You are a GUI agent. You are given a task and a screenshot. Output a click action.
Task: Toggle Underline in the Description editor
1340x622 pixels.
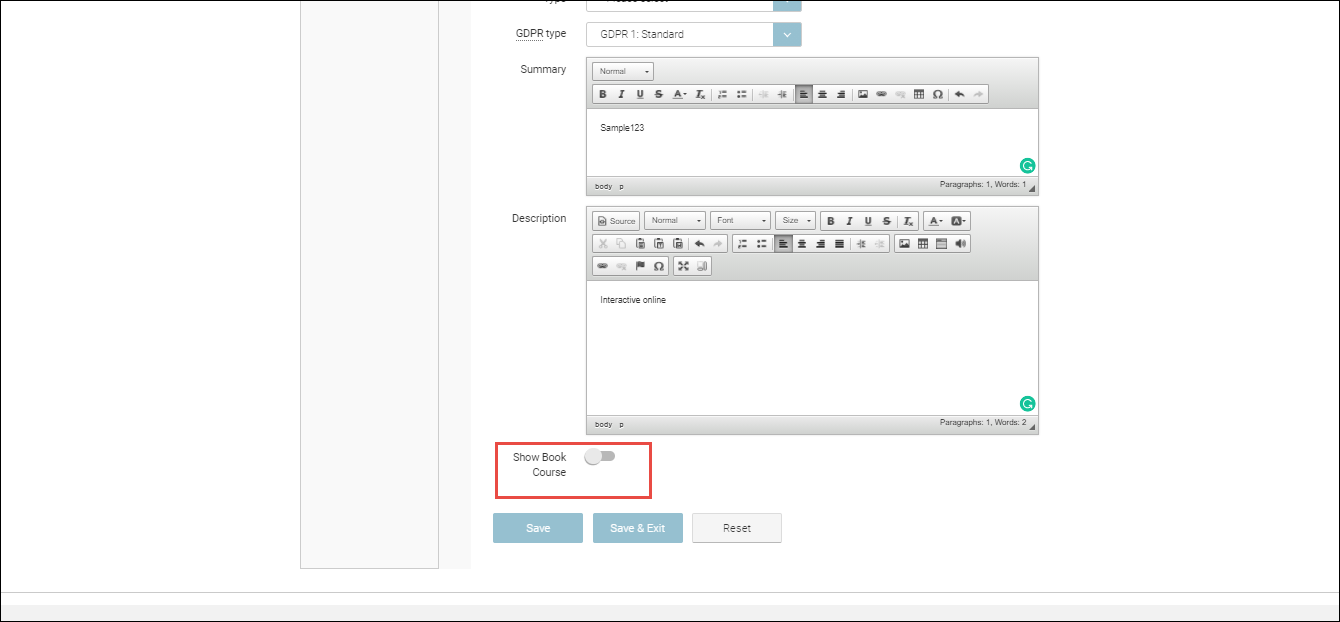(x=868, y=221)
